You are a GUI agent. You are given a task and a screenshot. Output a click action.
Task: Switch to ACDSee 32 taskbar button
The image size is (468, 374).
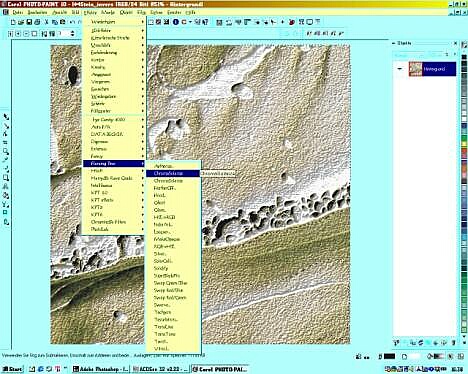[x=160, y=369]
